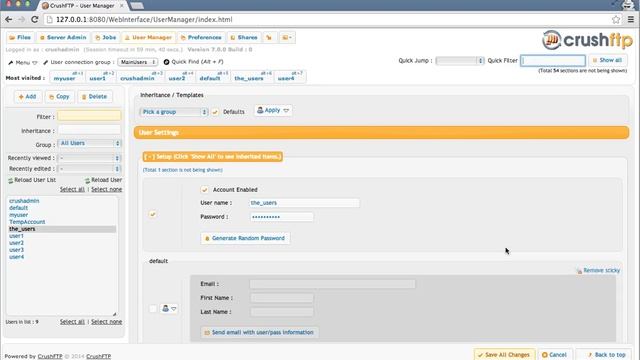Screen dimensions: 640x360
Task: Click the Password field
Action: (x=282, y=217)
